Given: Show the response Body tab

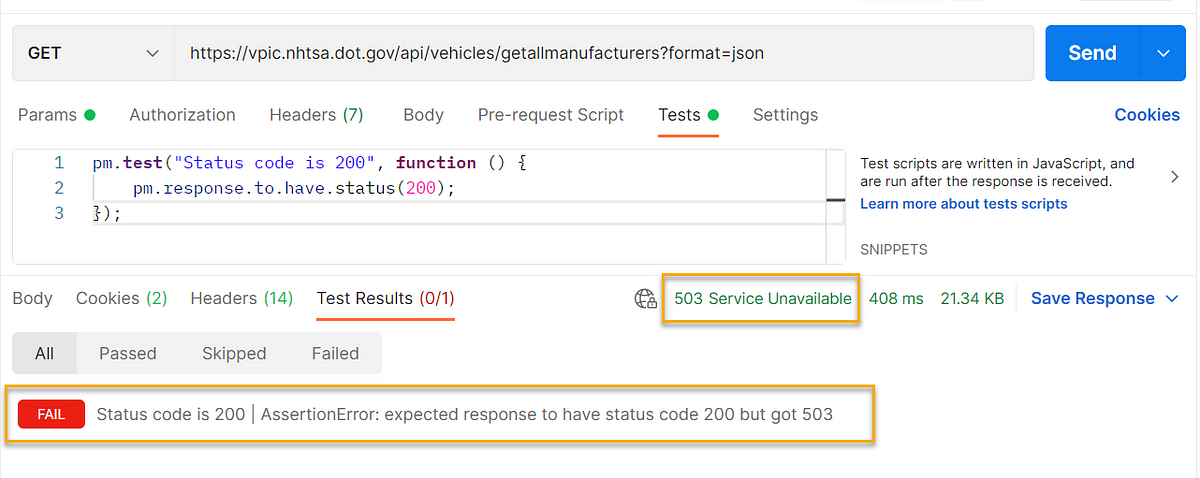Looking at the screenshot, I should click(32, 298).
